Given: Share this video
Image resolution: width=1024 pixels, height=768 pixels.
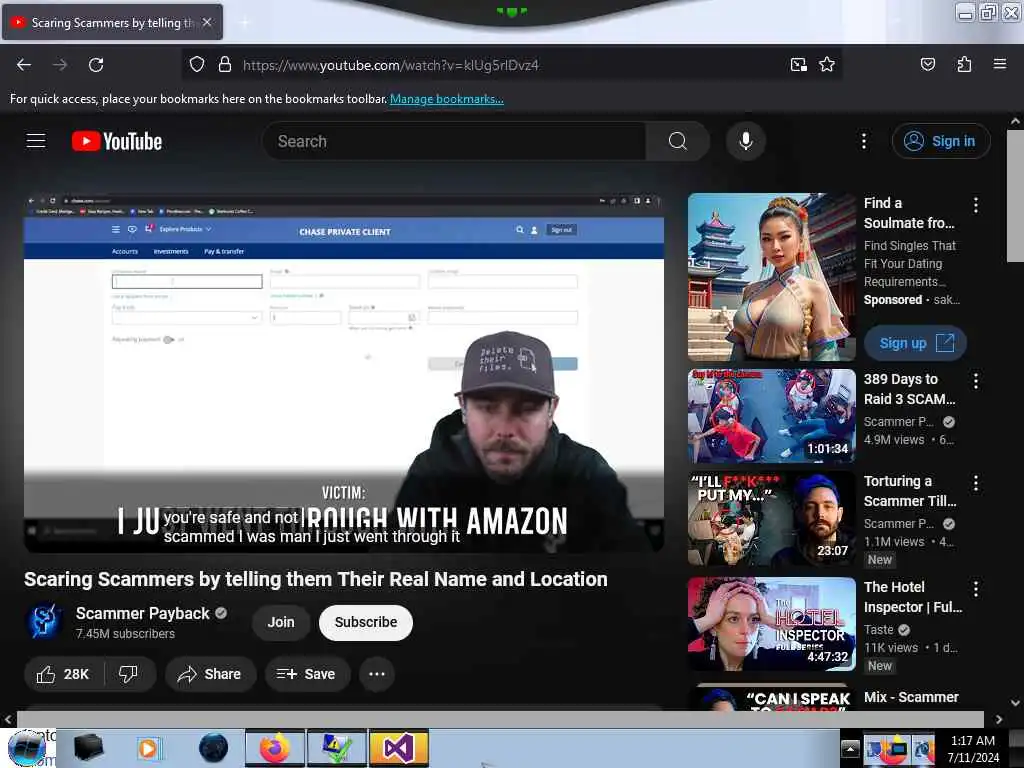Looking at the screenshot, I should coord(210,674).
